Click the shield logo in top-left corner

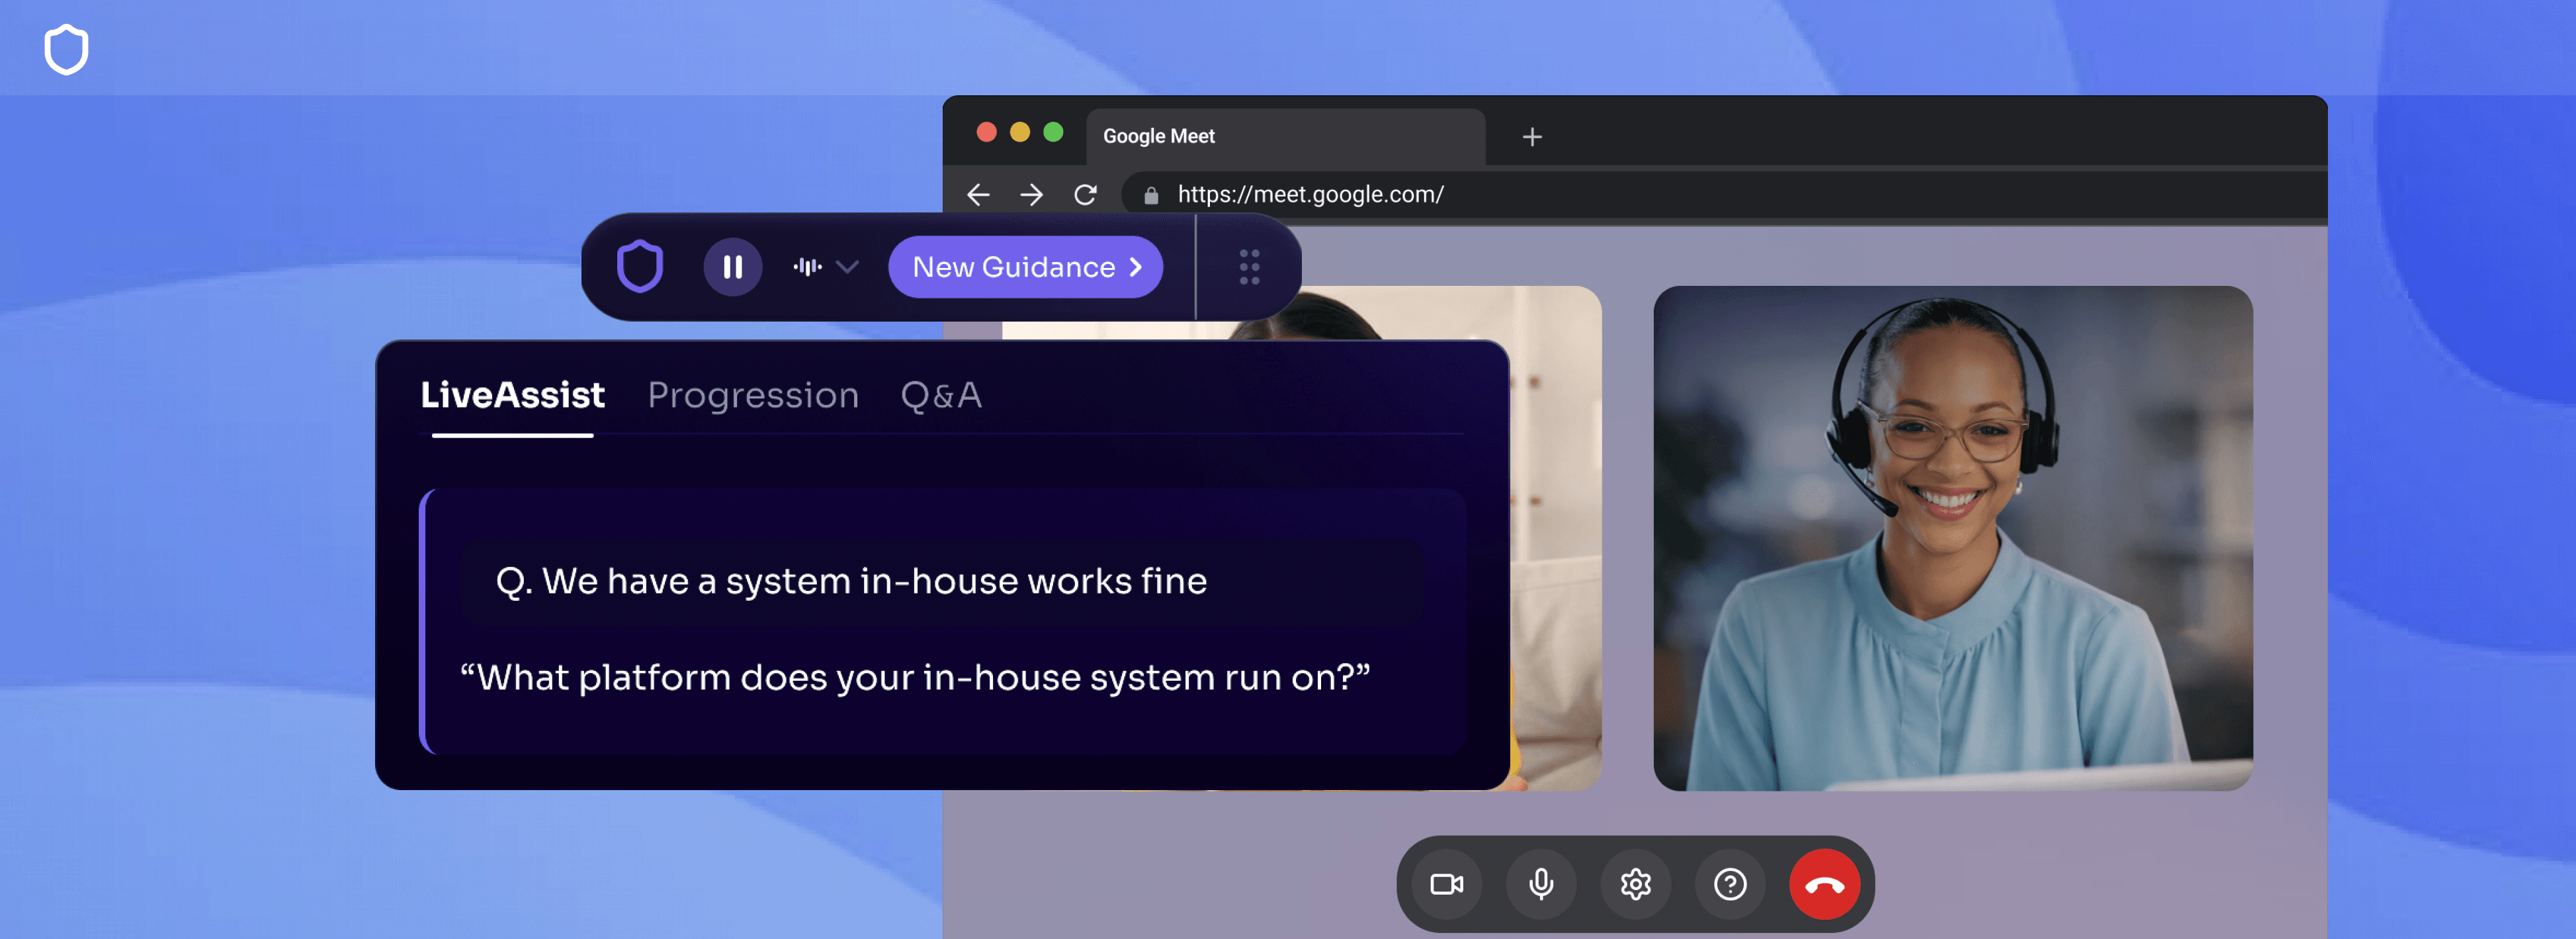click(66, 49)
